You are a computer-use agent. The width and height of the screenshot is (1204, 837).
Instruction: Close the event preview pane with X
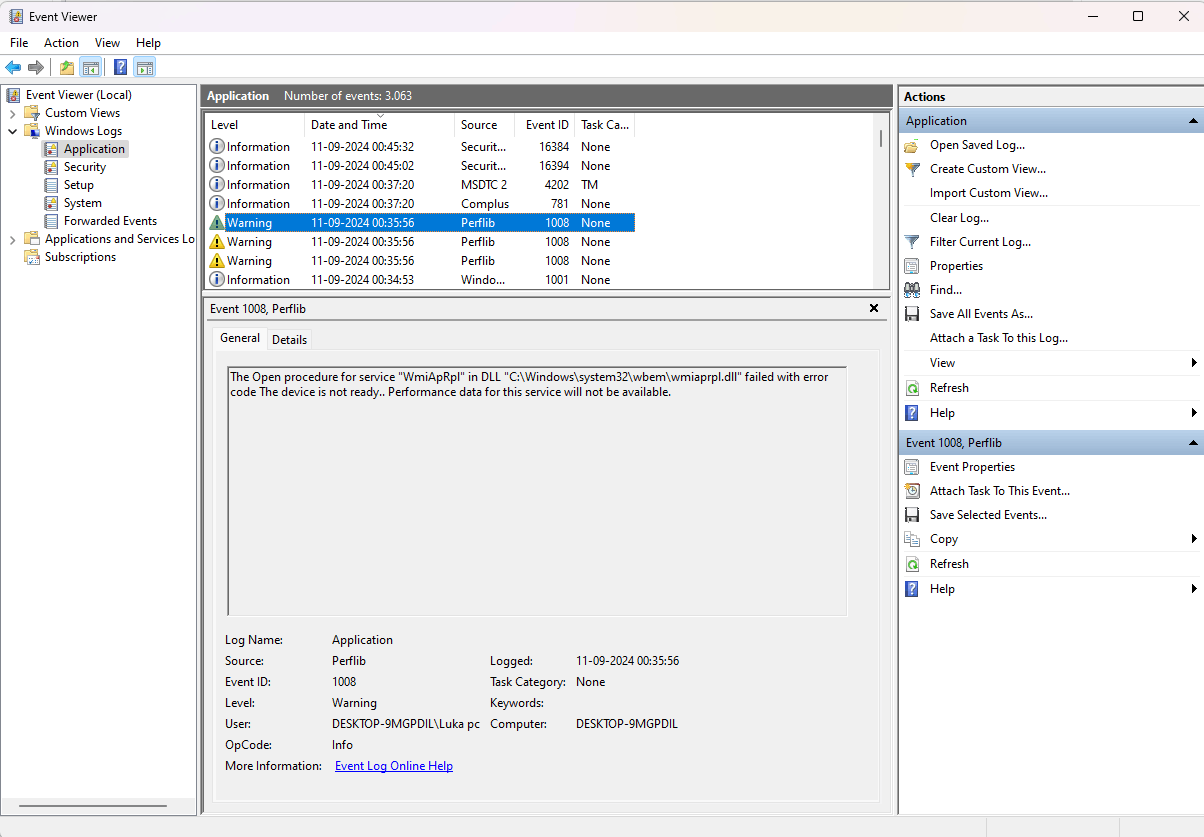(x=874, y=309)
